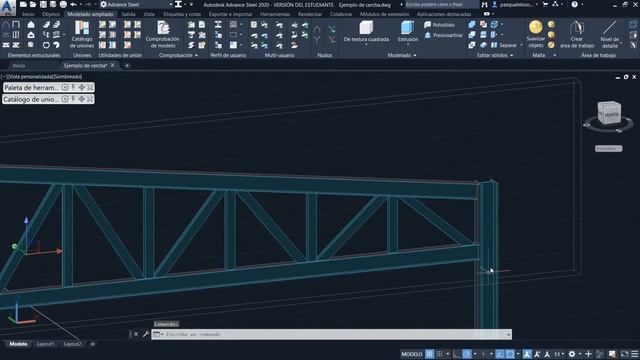Click the command line input field
Image resolution: width=640 pixels, height=360 pixels.
[x=332, y=334]
